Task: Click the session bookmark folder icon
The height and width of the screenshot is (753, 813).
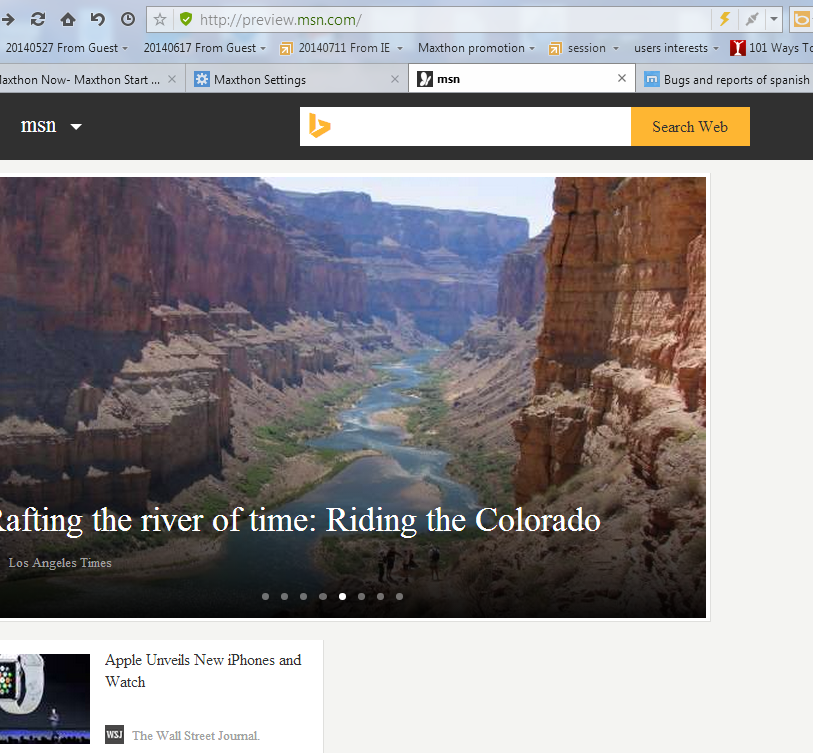Action: point(555,49)
